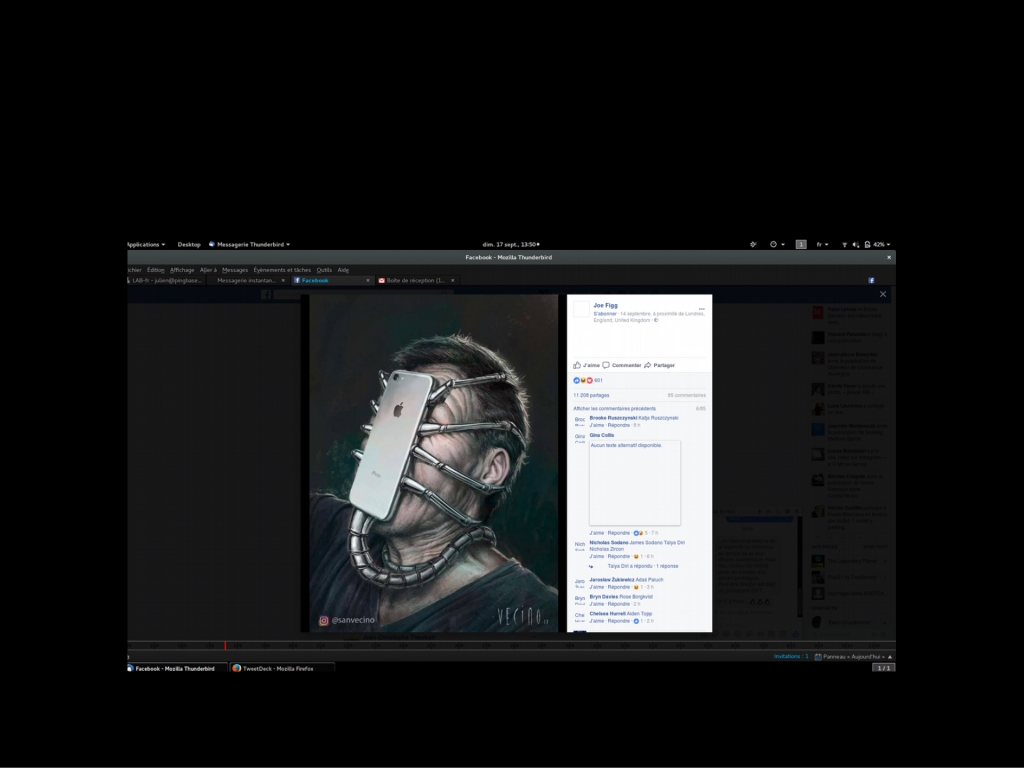The width and height of the screenshot is (1024, 768).
Task: Expand the Messagerie Thunderbird app menu
Action: (249, 244)
